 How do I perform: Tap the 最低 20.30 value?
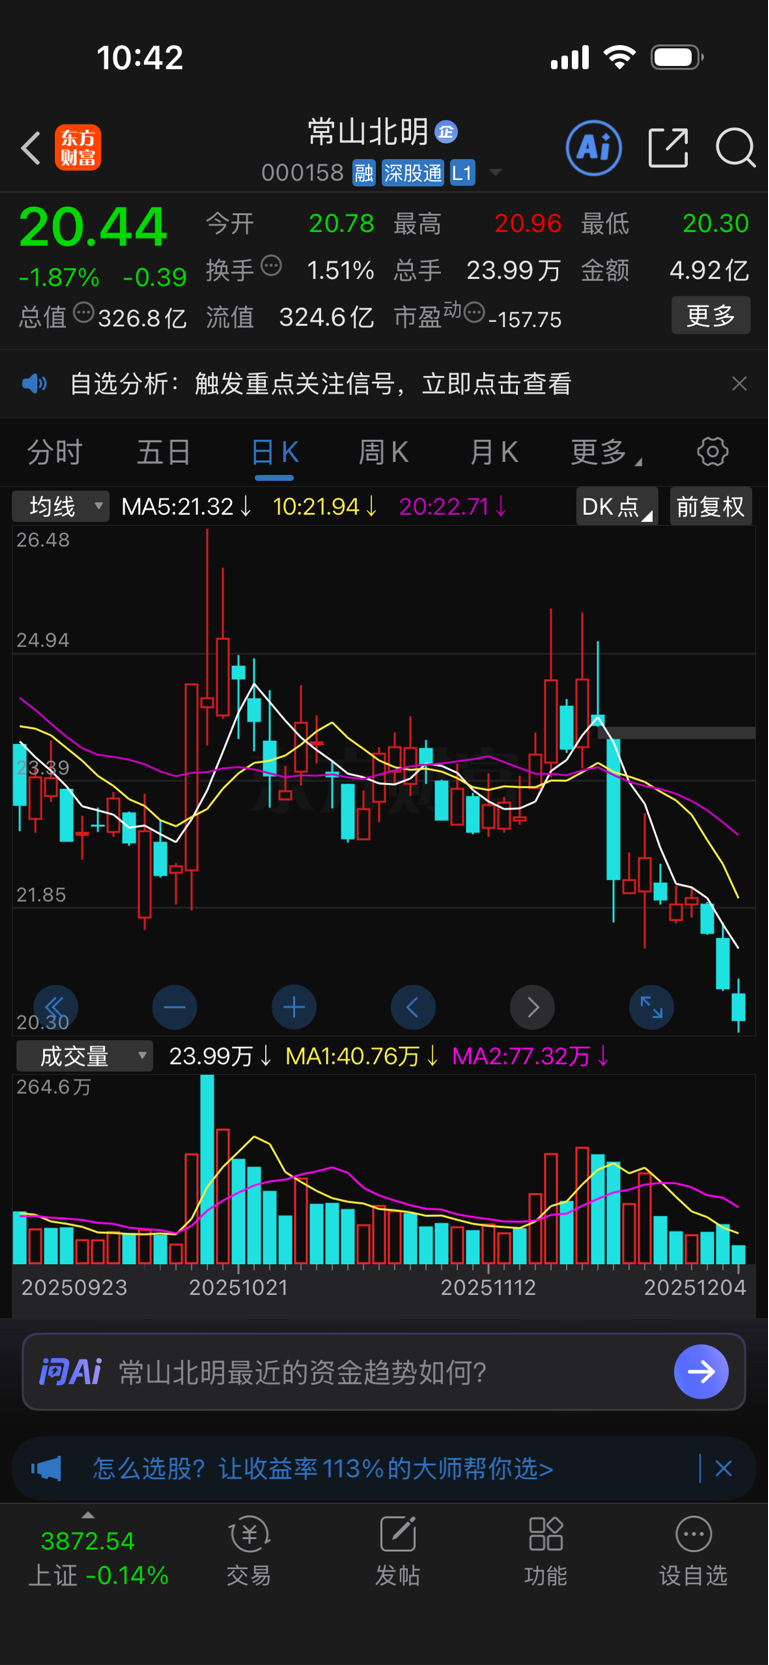point(715,223)
